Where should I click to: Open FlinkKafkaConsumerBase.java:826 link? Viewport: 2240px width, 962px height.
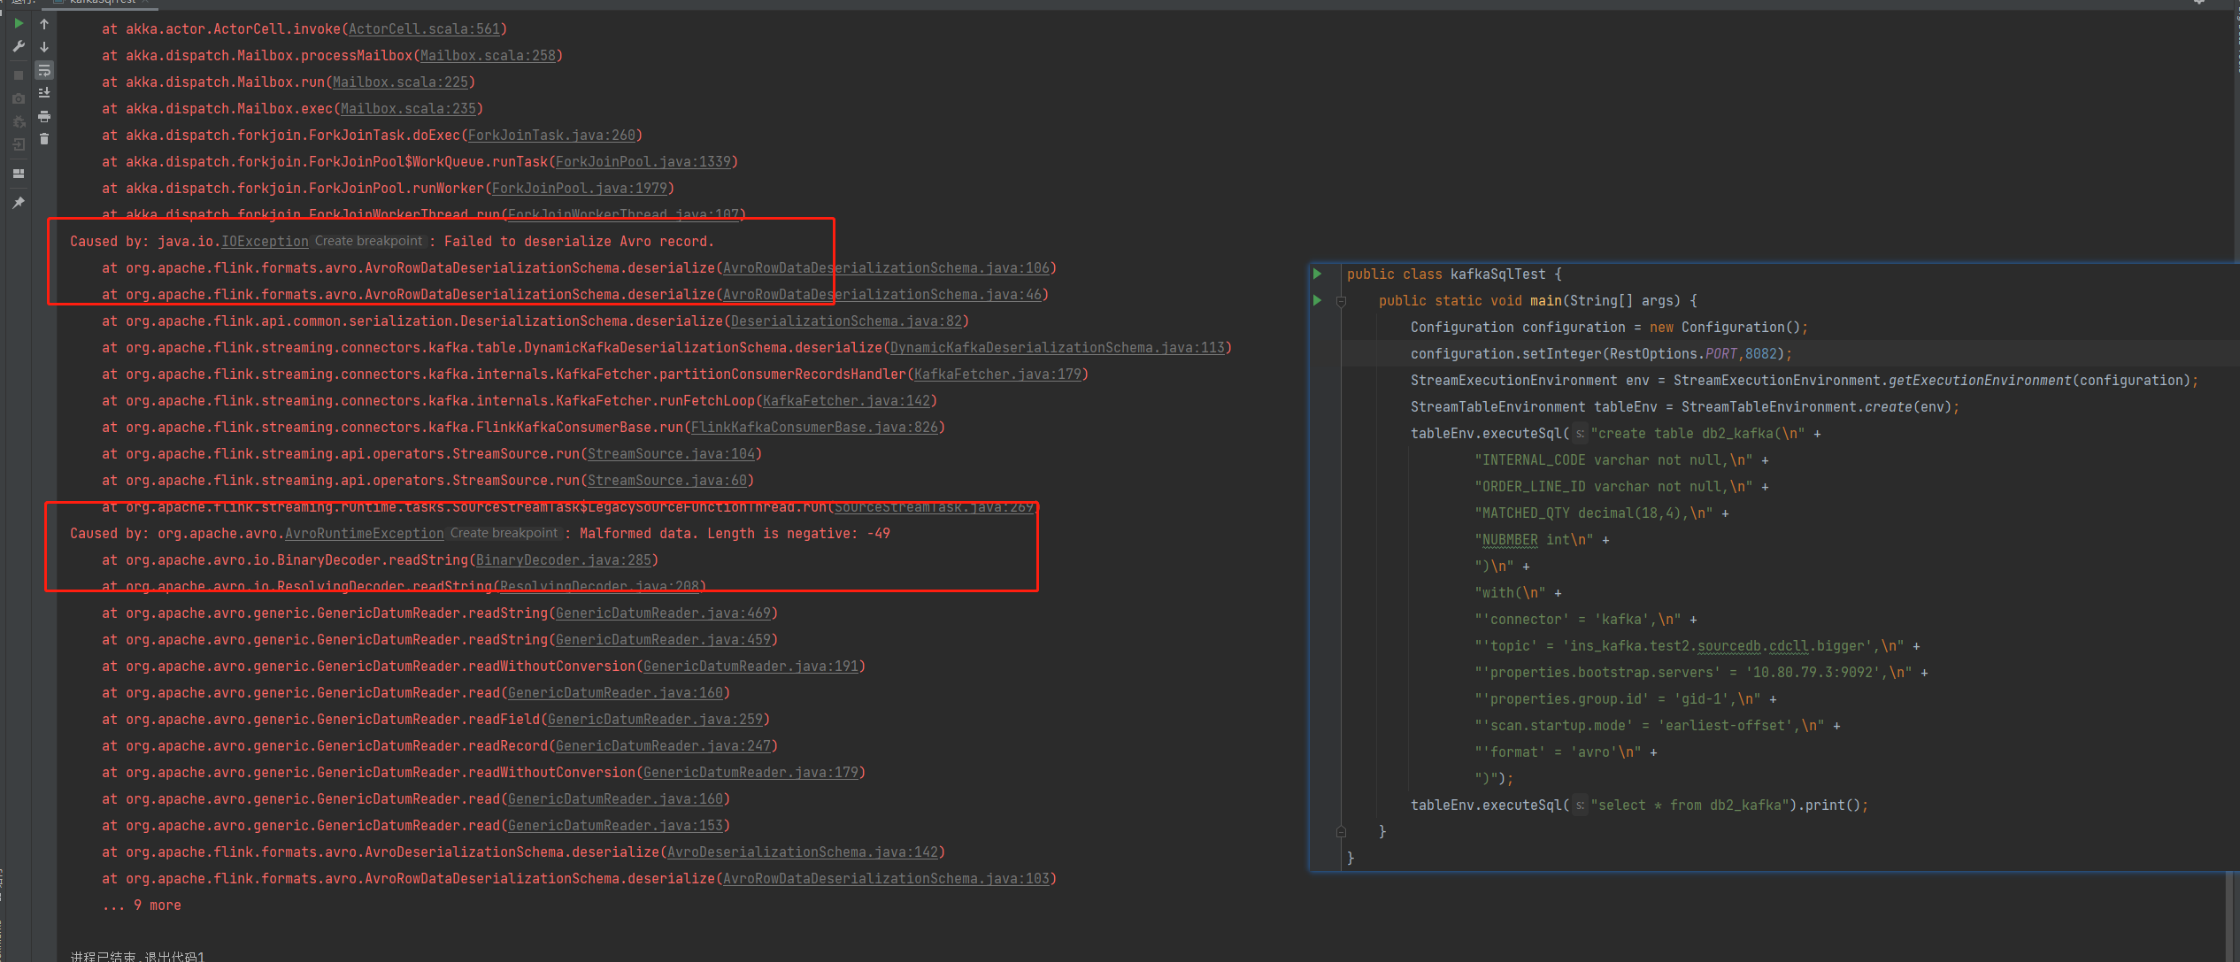pyautogui.click(x=815, y=427)
